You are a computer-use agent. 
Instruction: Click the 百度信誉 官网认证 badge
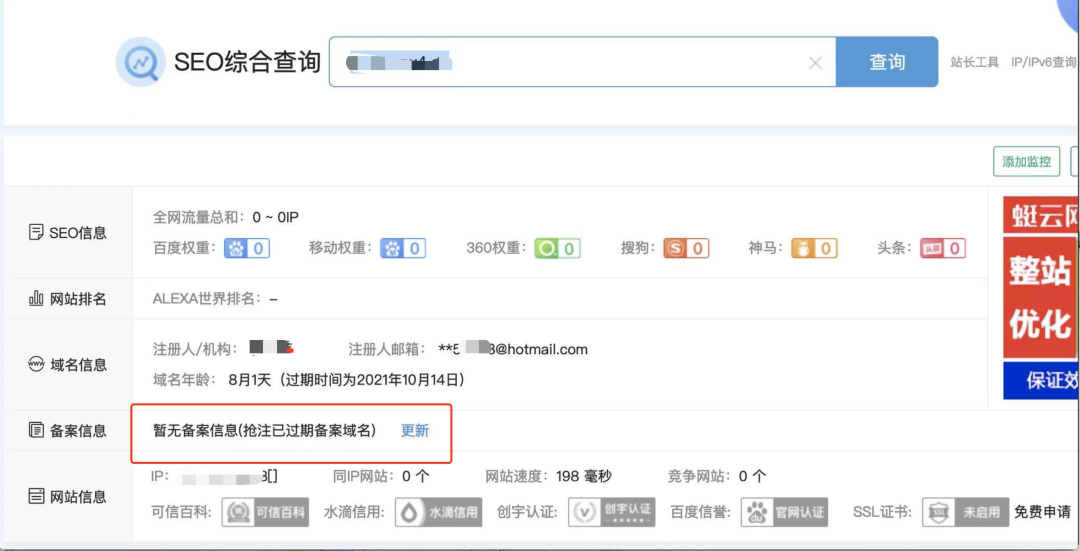coord(785,512)
